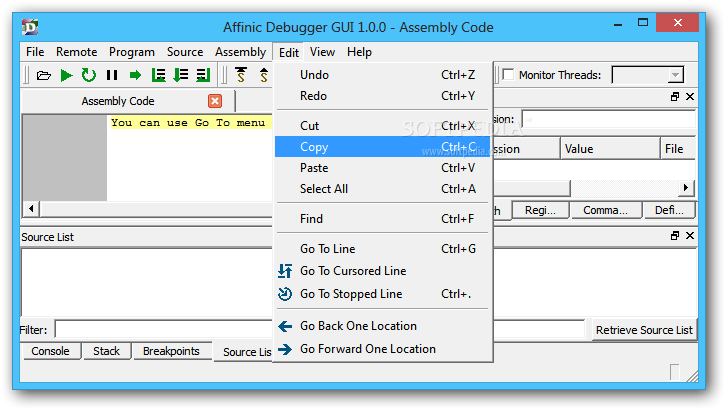Switch to the Defi... tab
The width and height of the screenshot is (726, 410).
[x=669, y=210]
